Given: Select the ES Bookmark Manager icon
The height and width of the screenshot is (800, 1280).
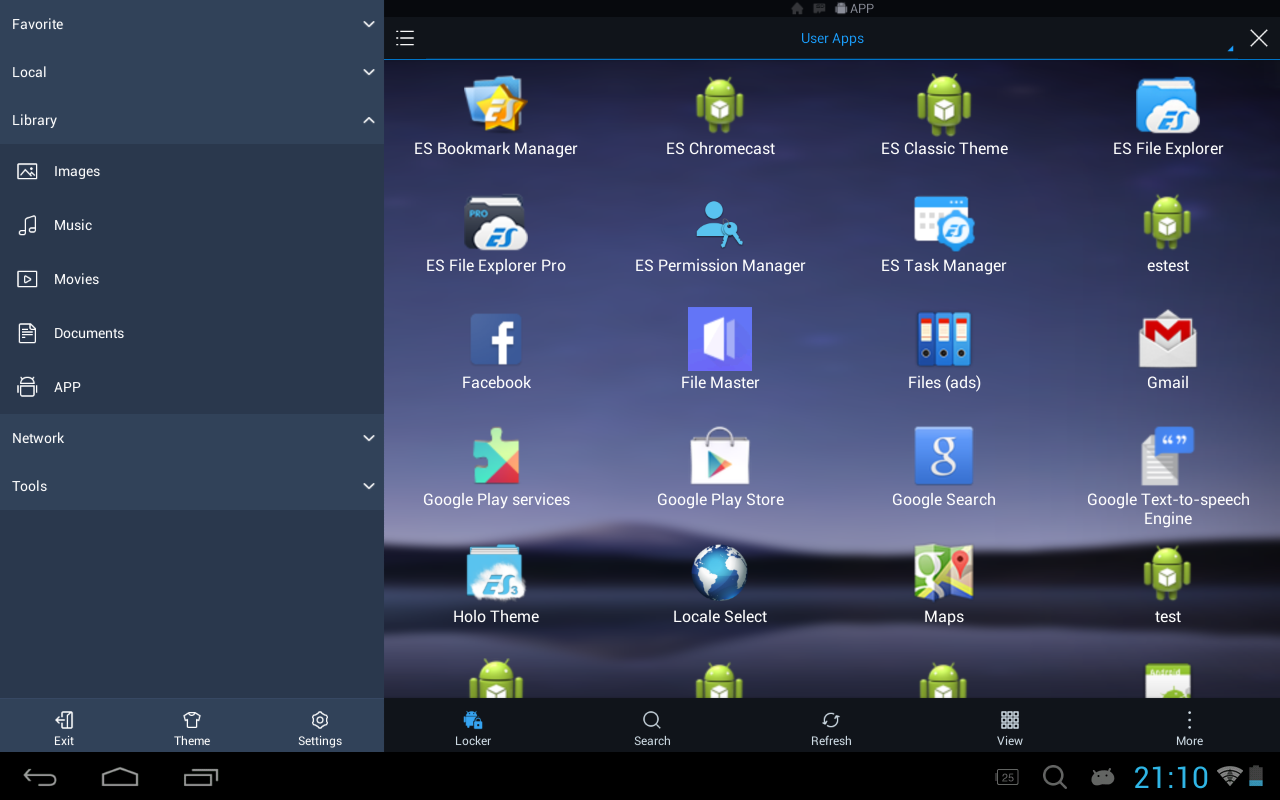Looking at the screenshot, I should tap(496, 106).
